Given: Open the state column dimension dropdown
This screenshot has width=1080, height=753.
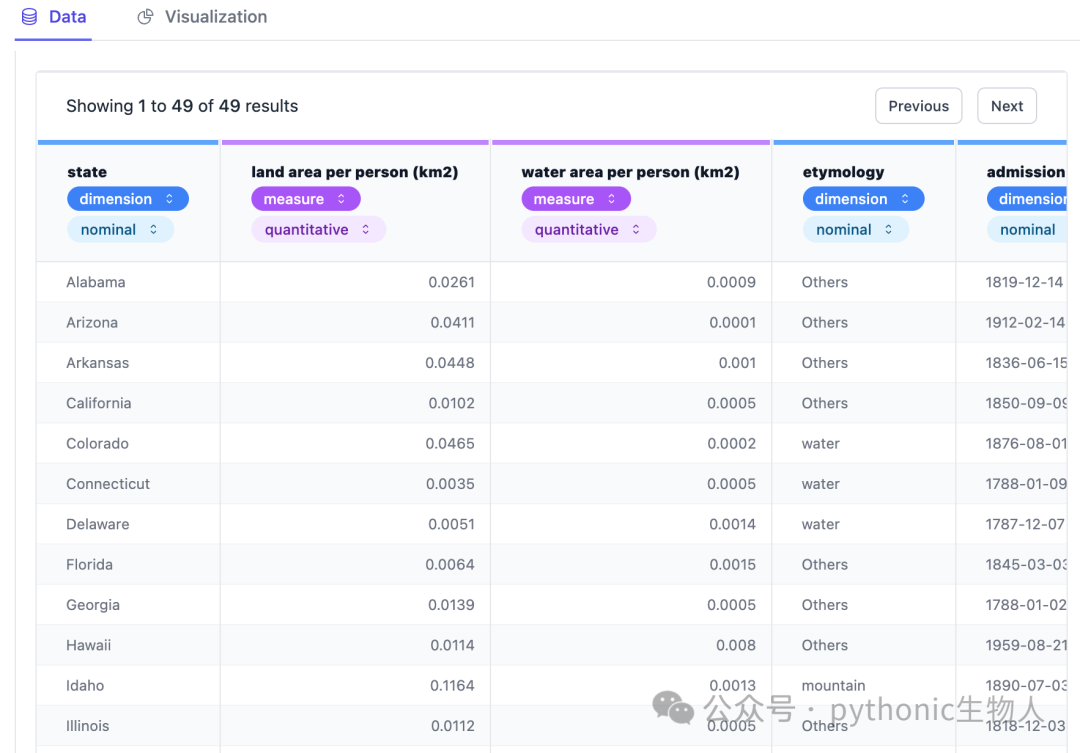Looking at the screenshot, I should tap(127, 199).
